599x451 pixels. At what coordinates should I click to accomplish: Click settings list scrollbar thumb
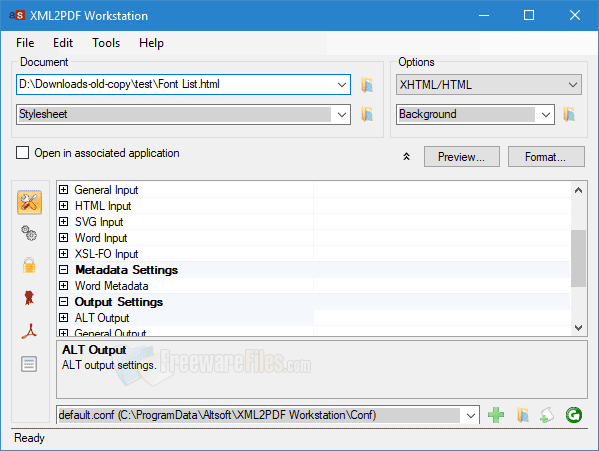578,258
